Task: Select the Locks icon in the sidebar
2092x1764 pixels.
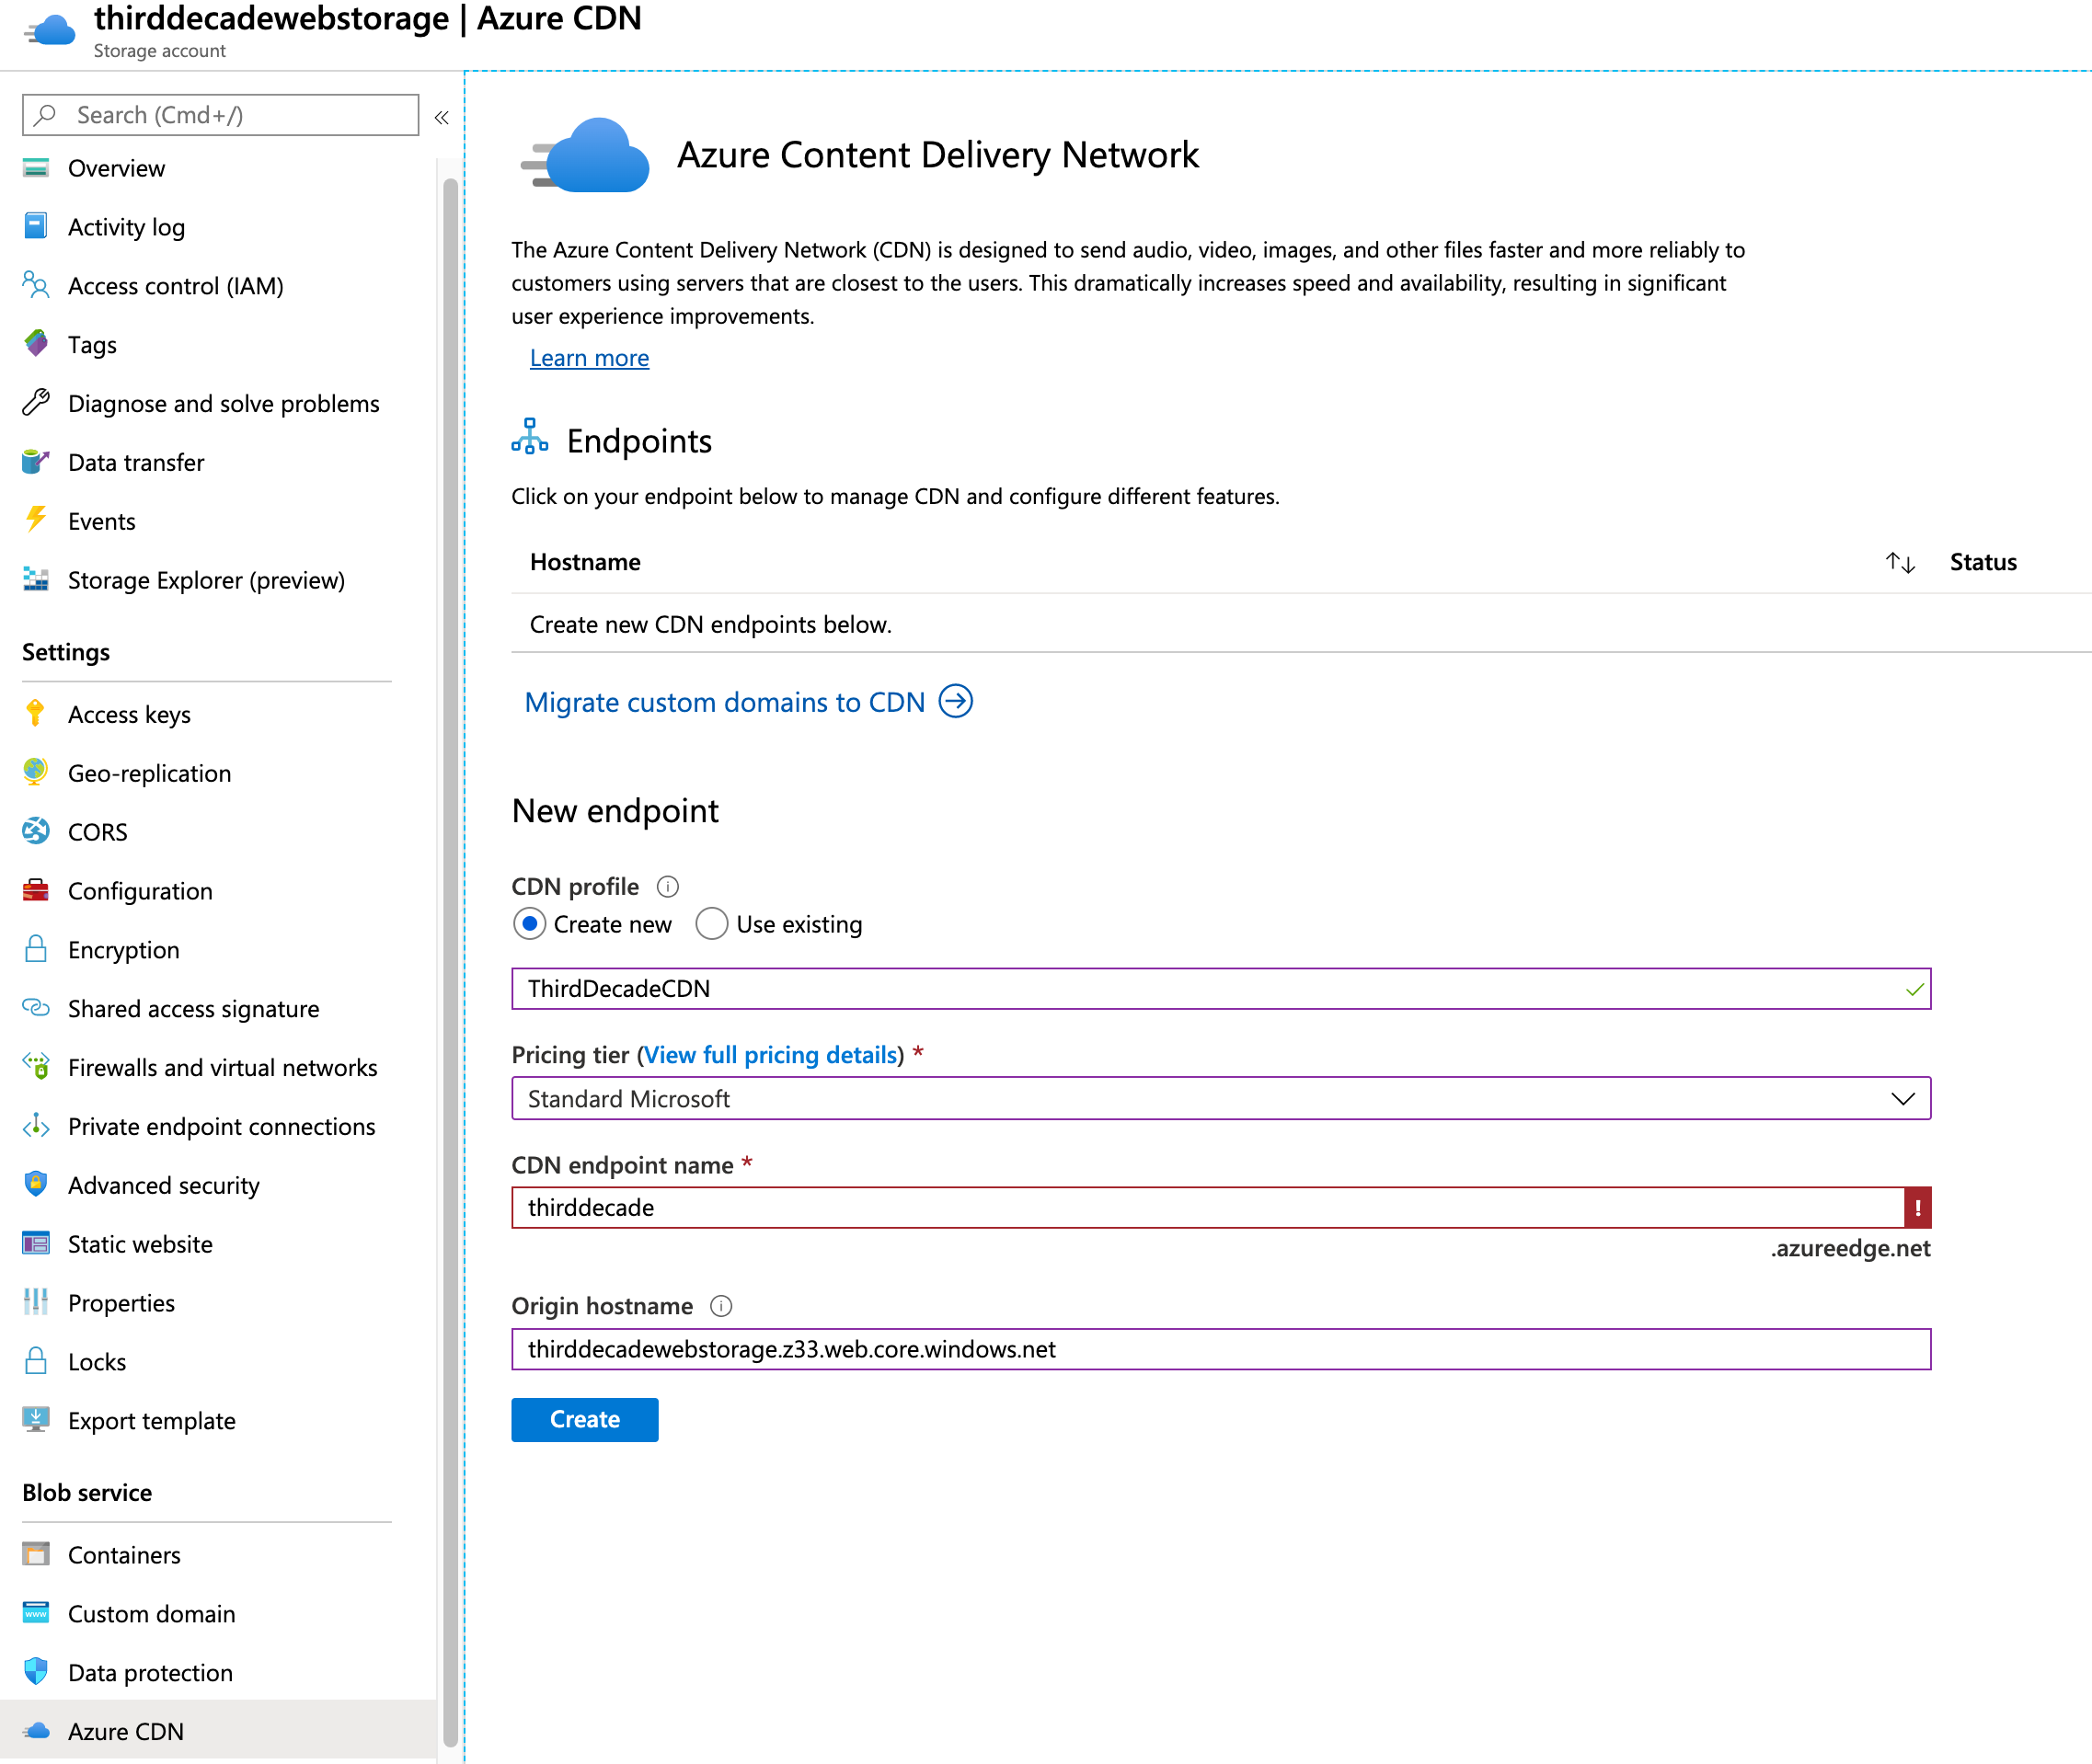Action: 36,1361
